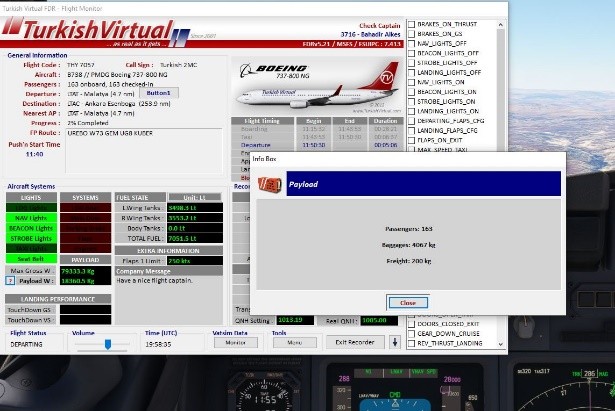Click the Max Gross W value 79333.3 Kg

86,271
